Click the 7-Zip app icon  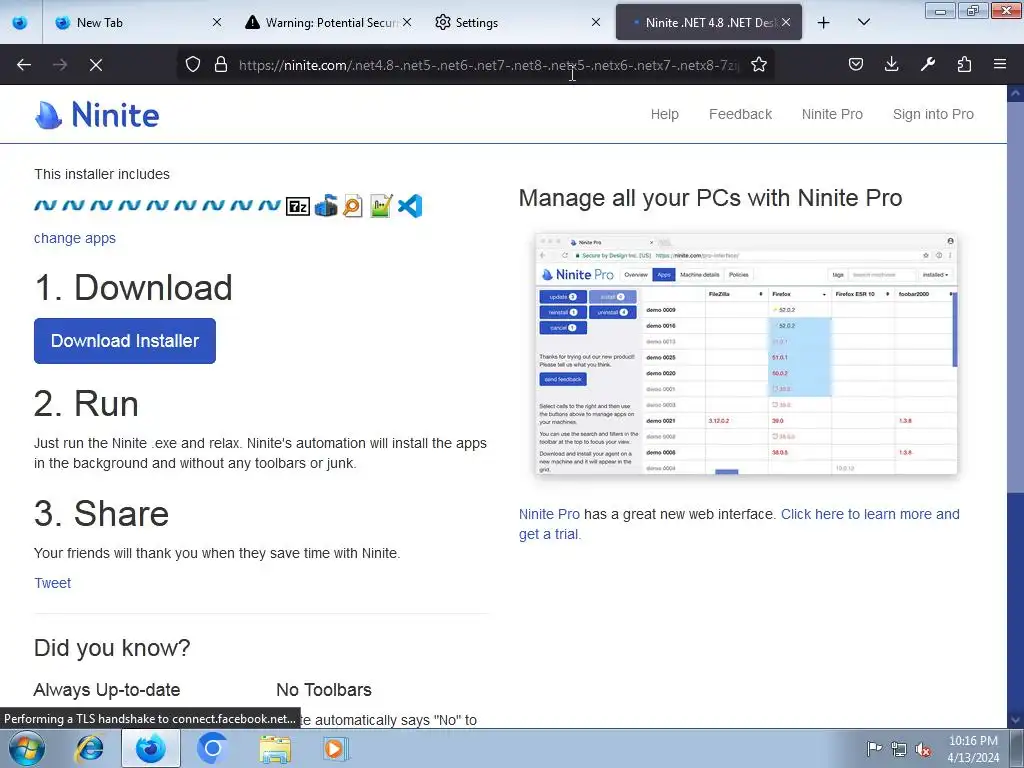coord(298,206)
